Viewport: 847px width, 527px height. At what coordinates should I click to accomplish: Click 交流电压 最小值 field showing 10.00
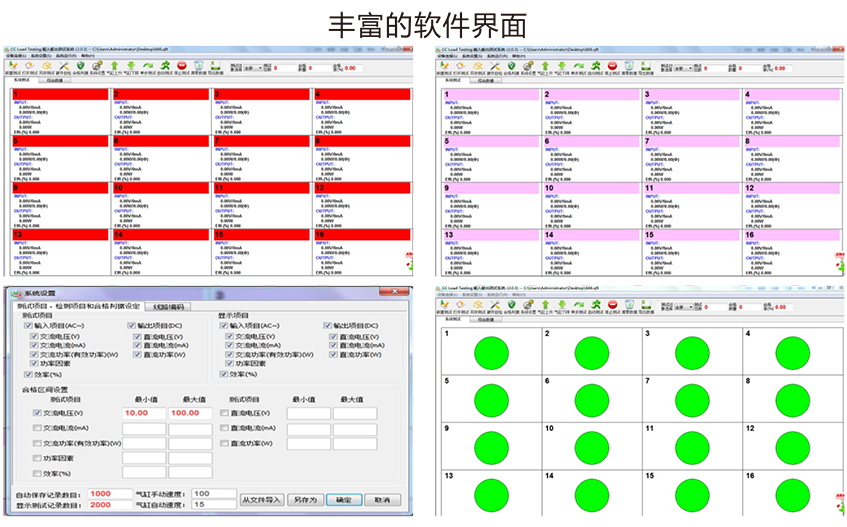[143, 412]
